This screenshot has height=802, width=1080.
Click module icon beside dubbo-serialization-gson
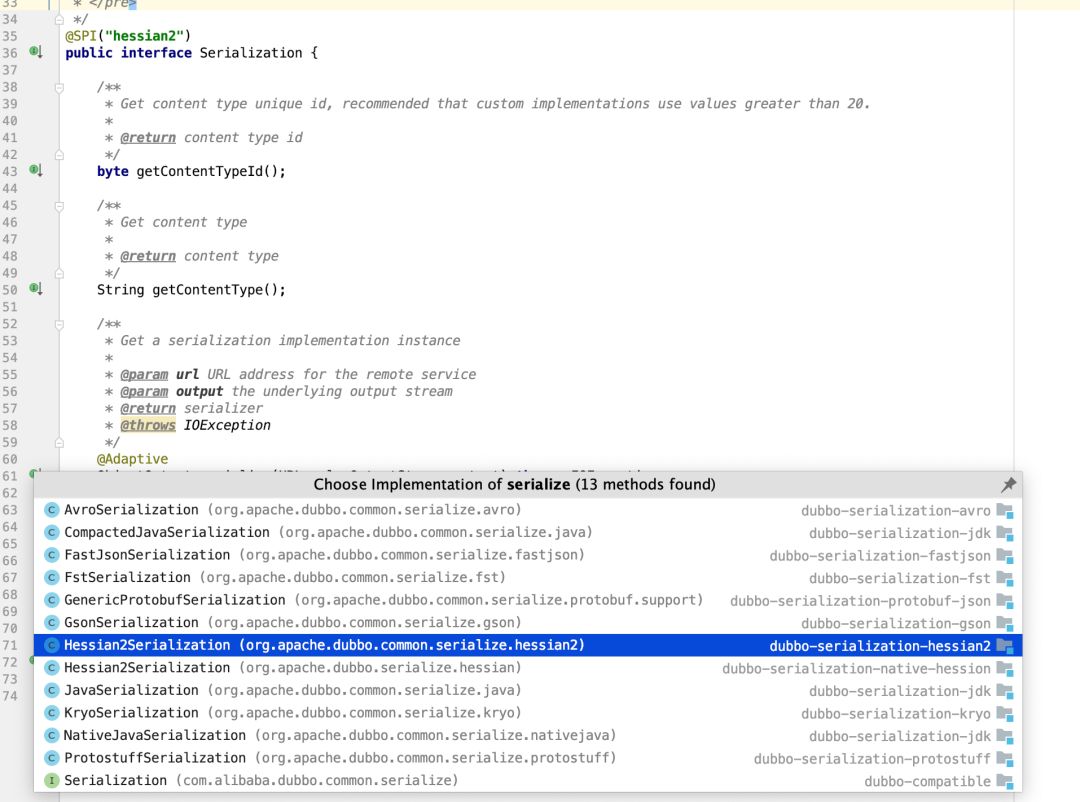coord(1005,624)
